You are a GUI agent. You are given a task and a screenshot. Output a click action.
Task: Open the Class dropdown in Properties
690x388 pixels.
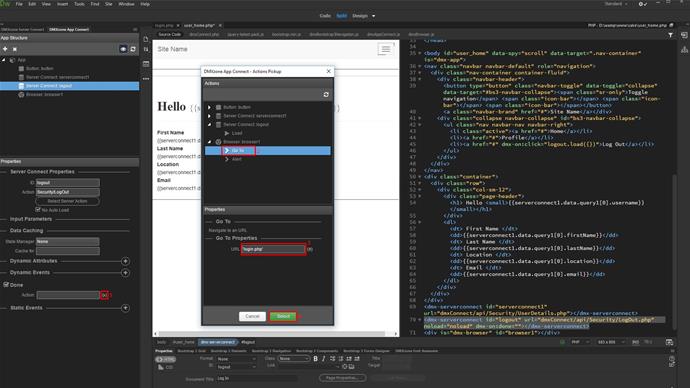294,359
